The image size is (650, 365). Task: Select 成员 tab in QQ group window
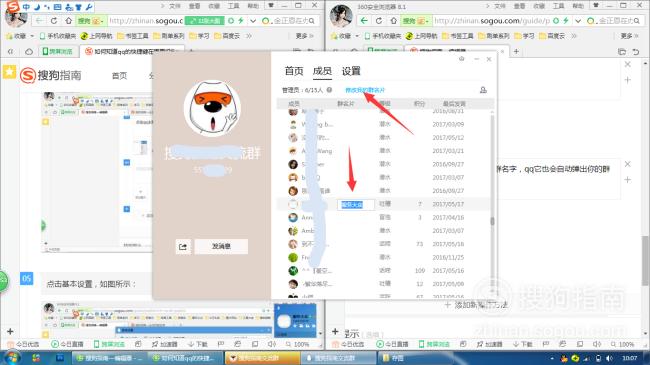[x=322, y=71]
